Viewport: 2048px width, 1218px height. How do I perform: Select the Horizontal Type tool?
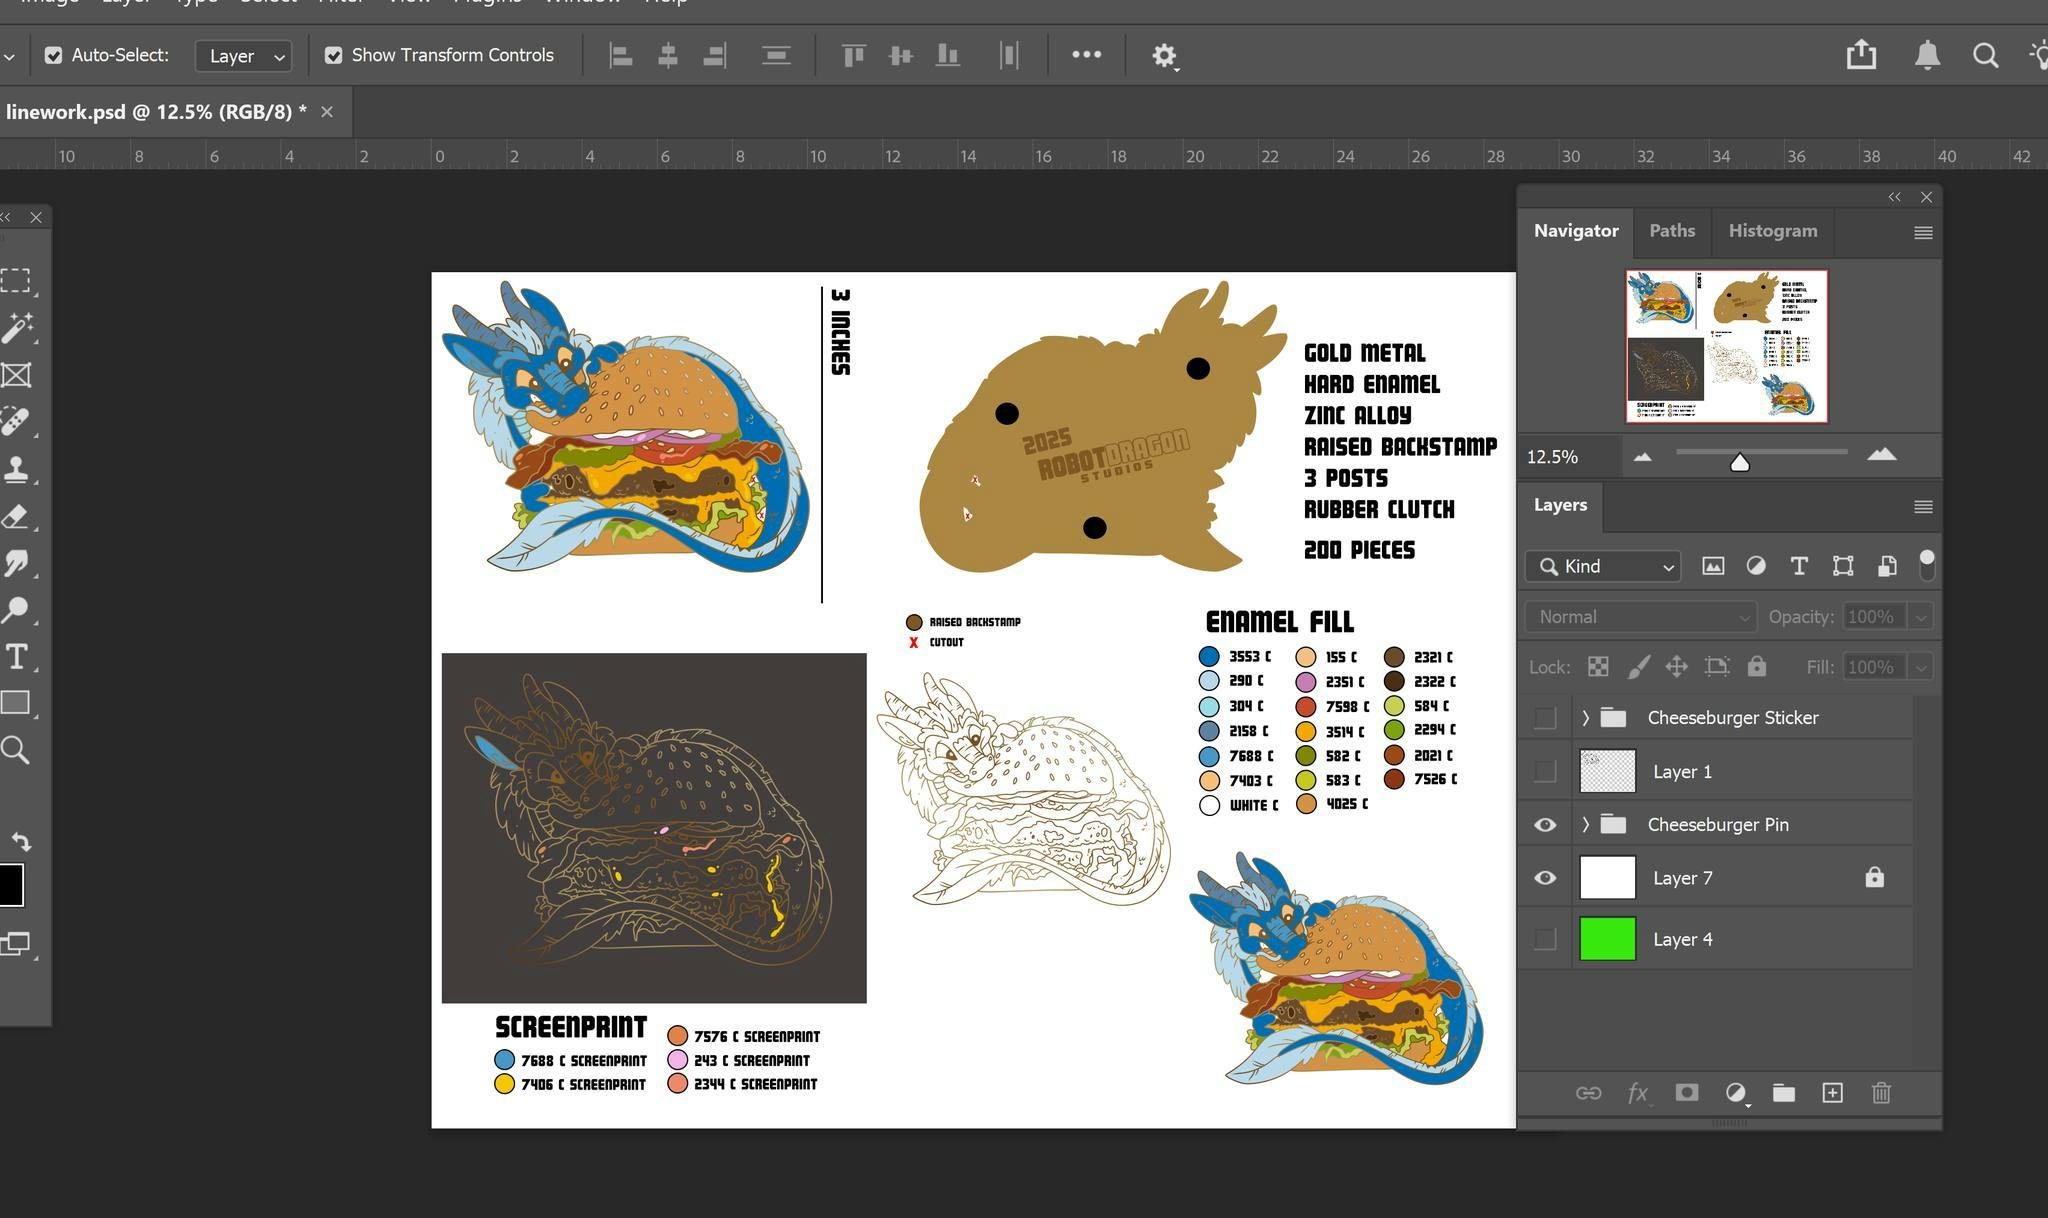pos(16,657)
